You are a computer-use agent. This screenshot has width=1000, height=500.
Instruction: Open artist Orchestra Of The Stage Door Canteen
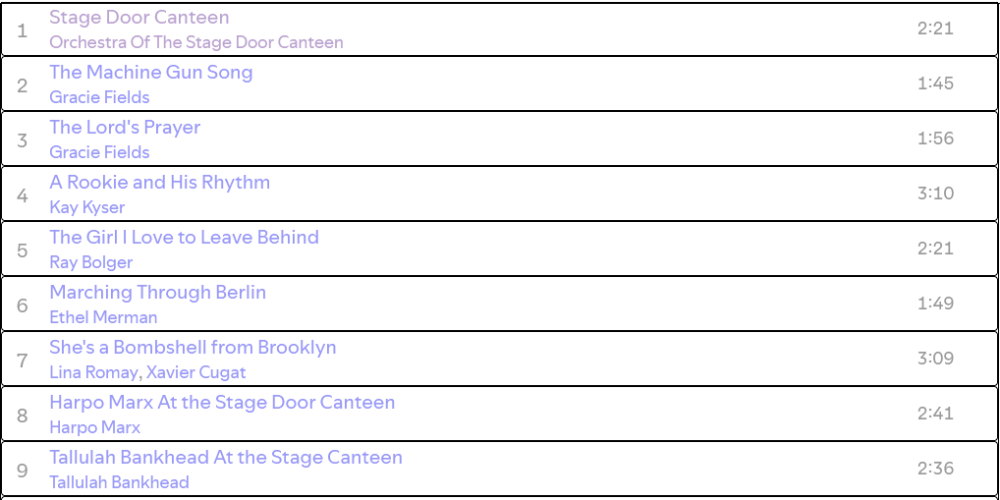[x=196, y=43]
